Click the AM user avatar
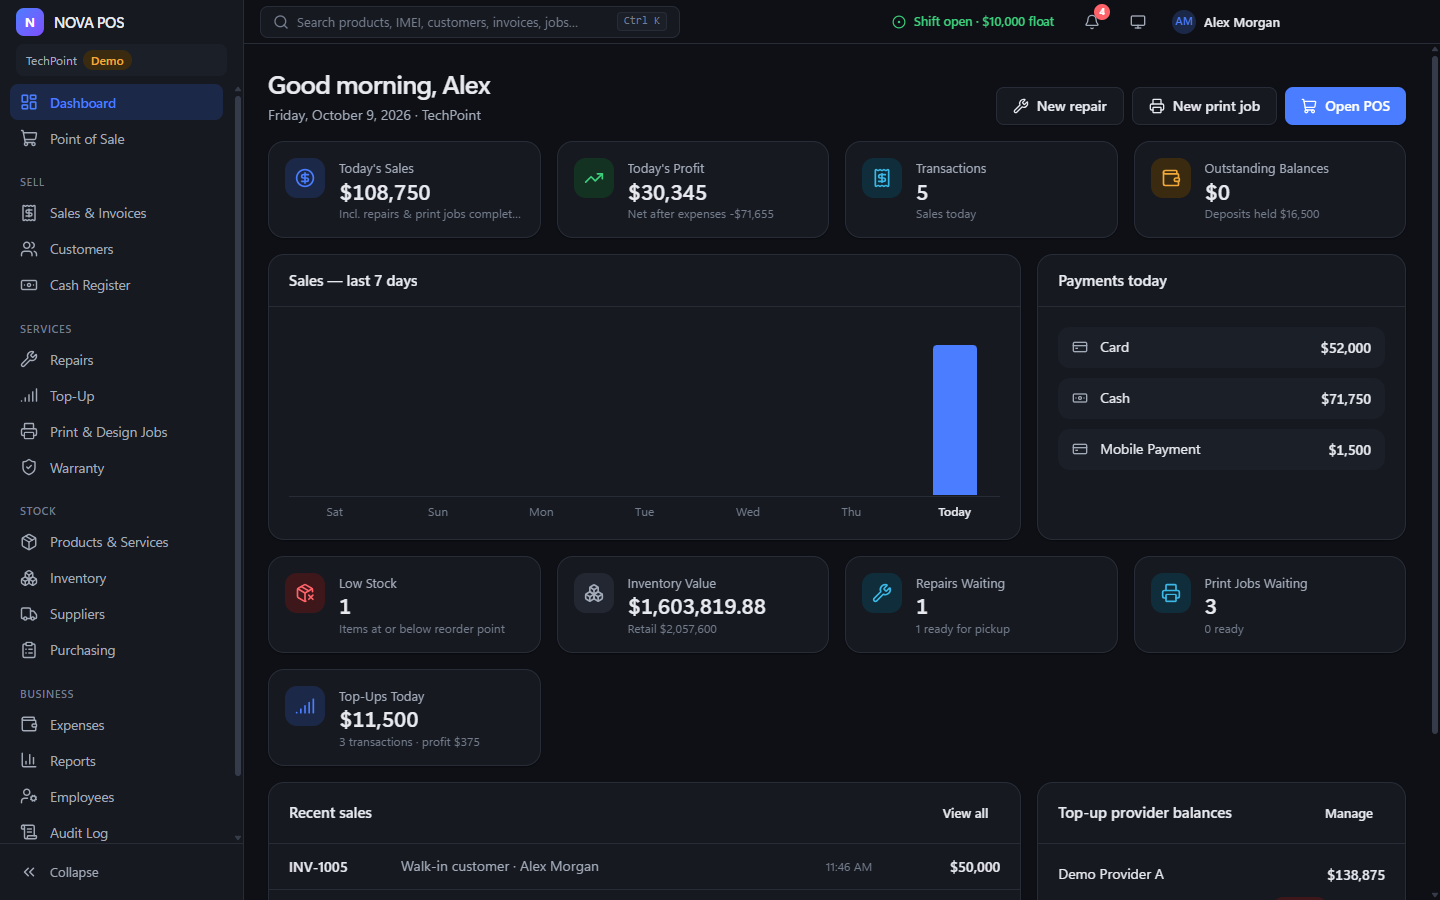 pyautogui.click(x=1184, y=22)
